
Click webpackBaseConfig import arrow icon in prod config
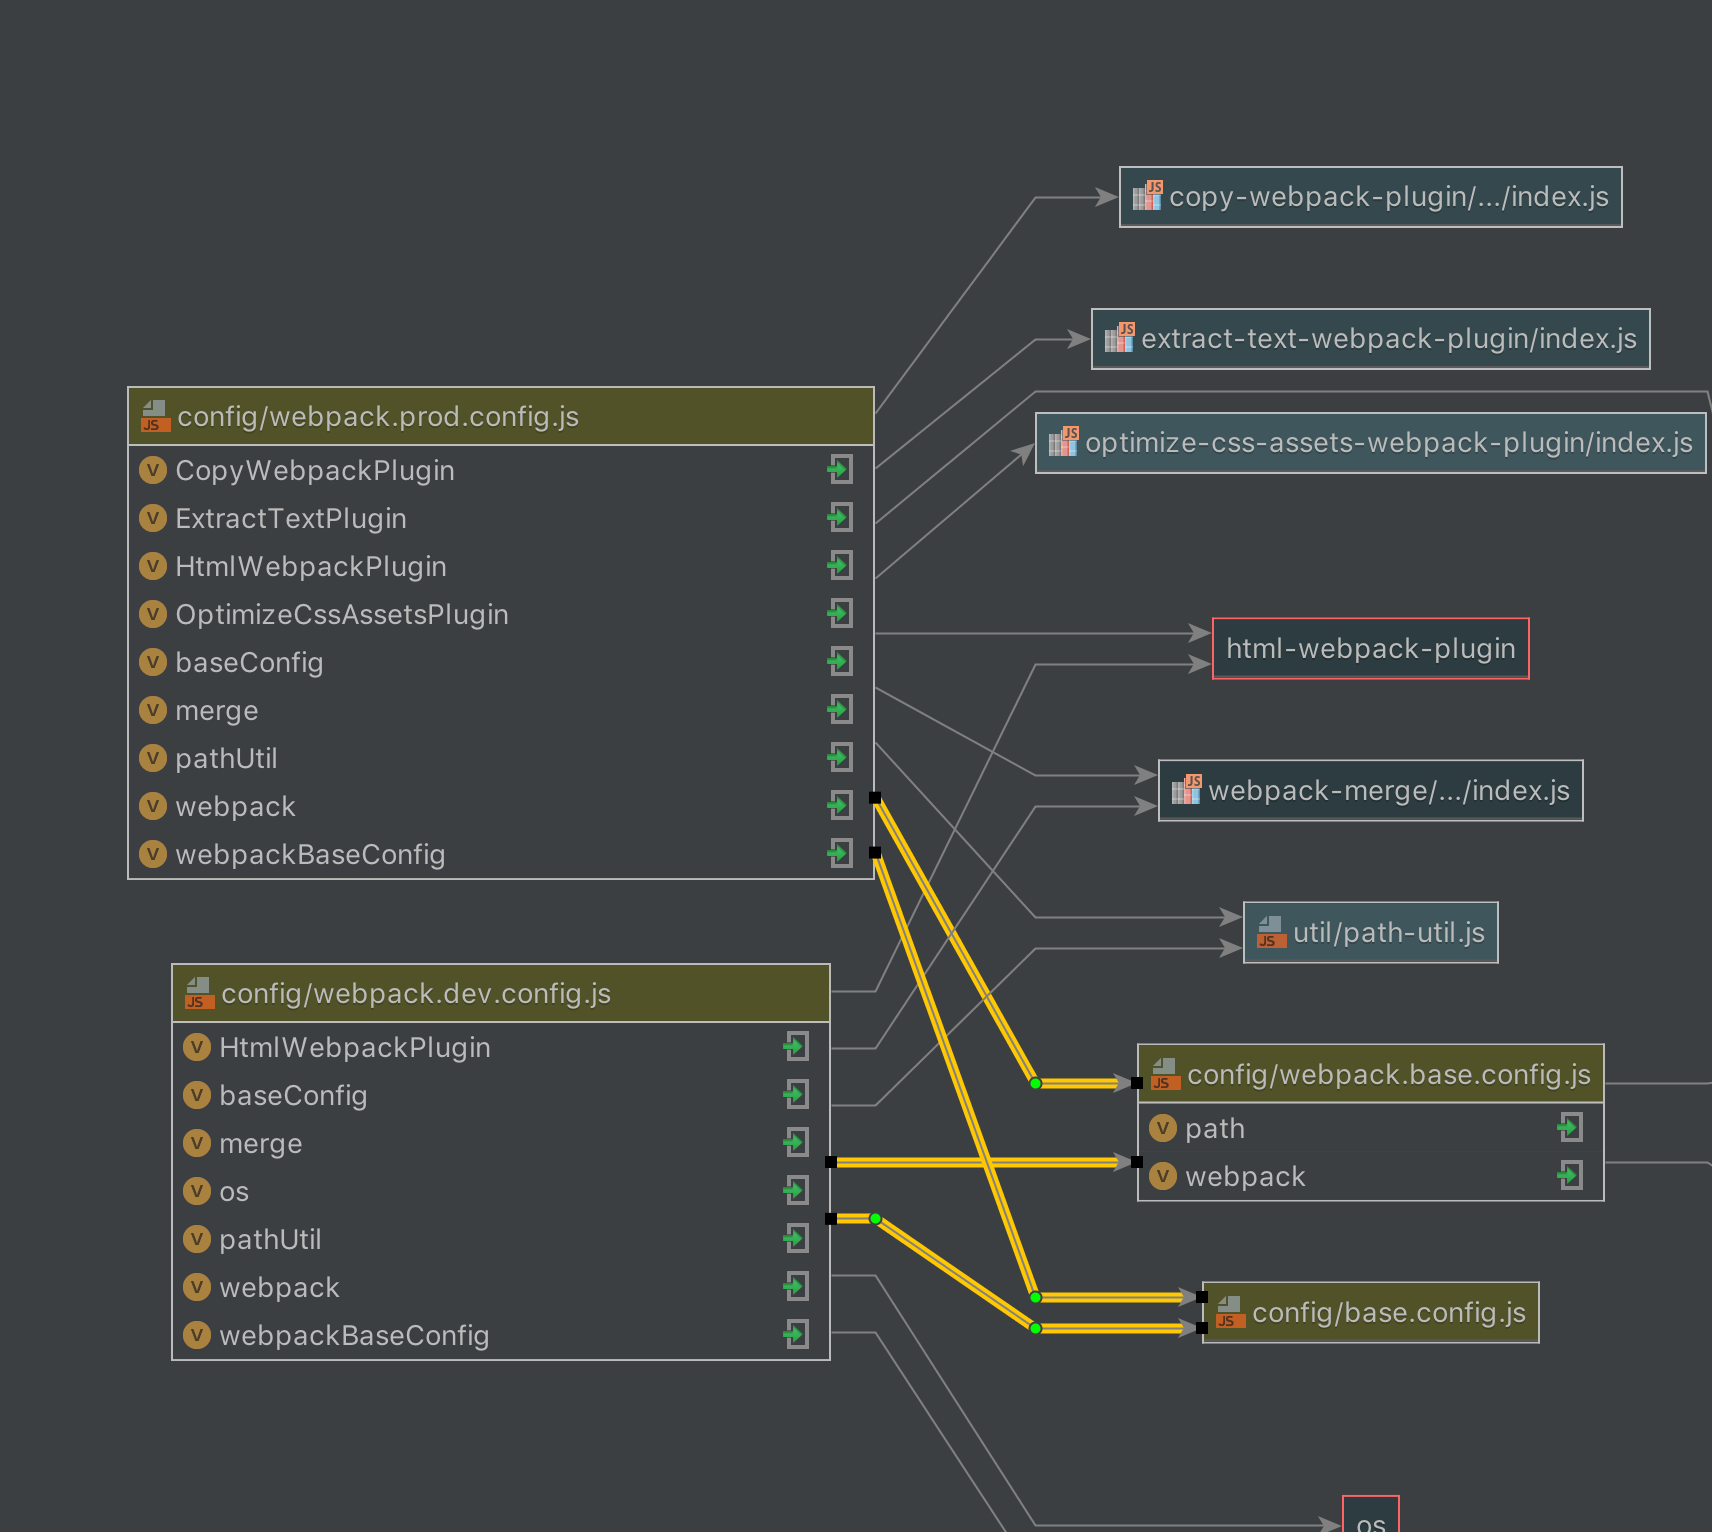click(840, 853)
